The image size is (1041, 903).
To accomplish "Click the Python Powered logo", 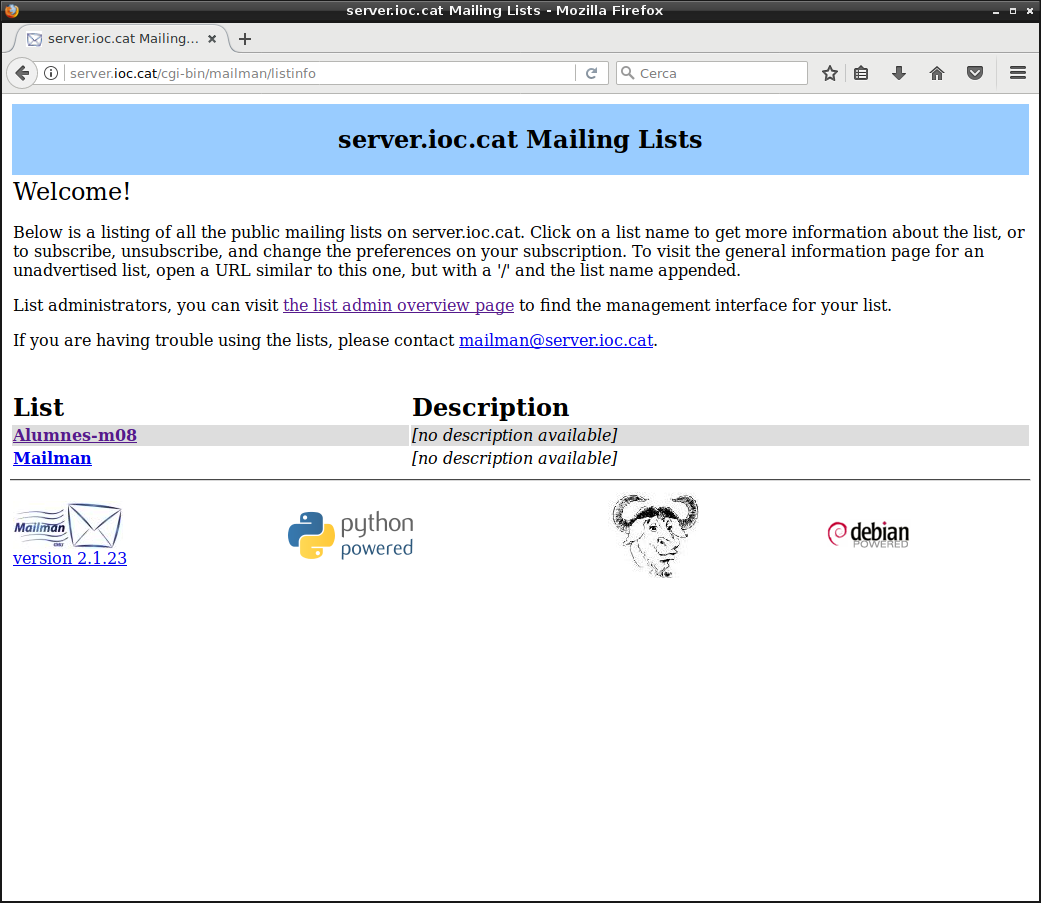I will click(350, 535).
